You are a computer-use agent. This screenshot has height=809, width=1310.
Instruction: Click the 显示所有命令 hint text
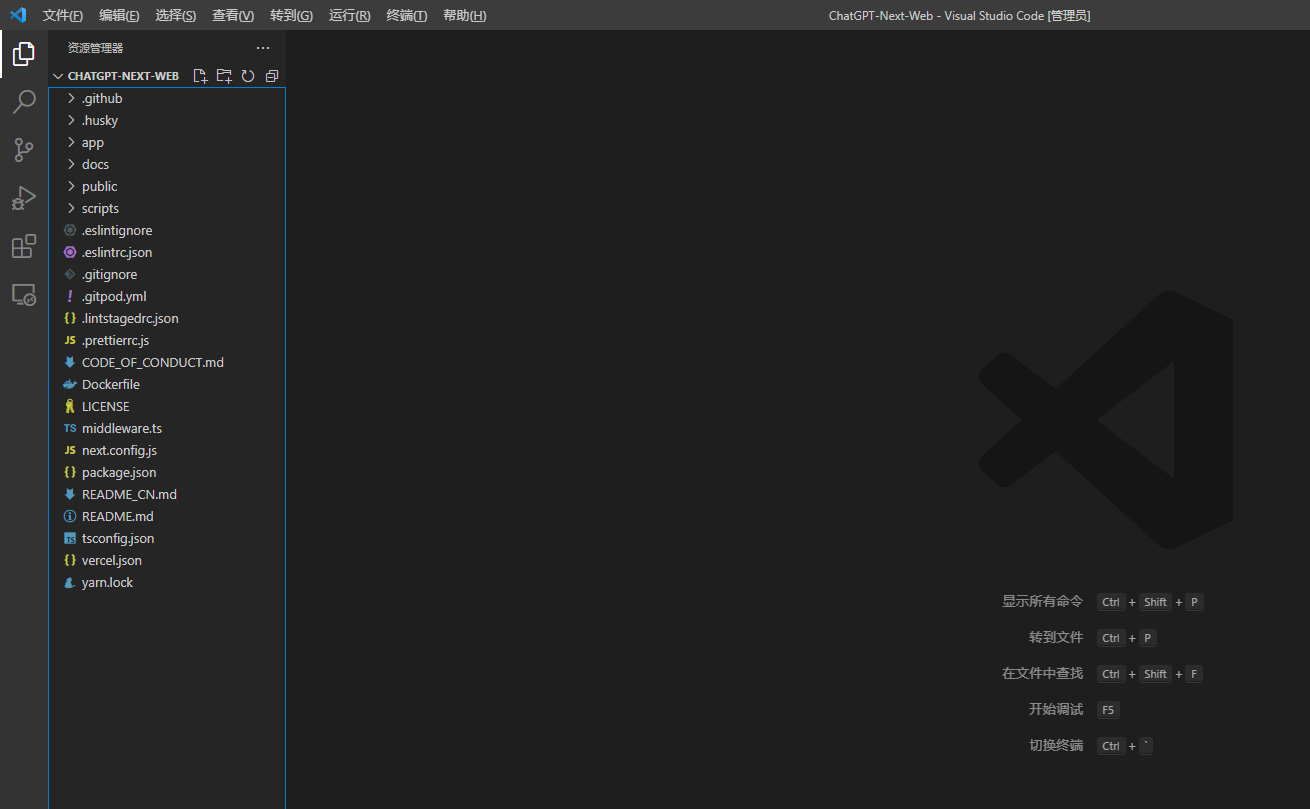tap(1042, 601)
